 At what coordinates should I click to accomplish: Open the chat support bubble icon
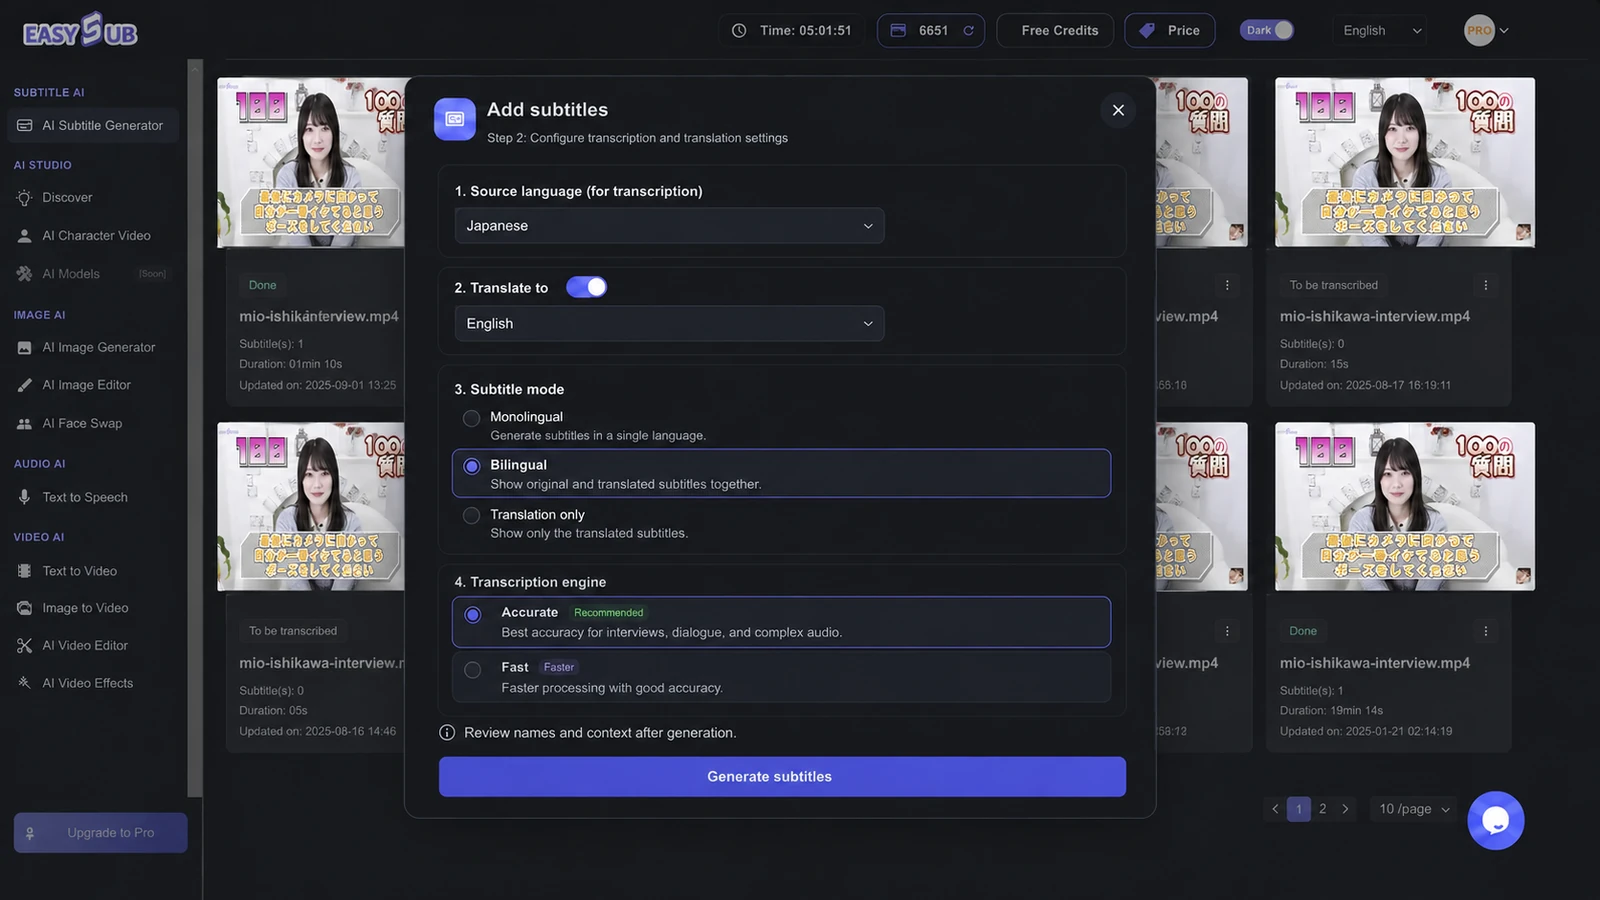tap(1495, 820)
